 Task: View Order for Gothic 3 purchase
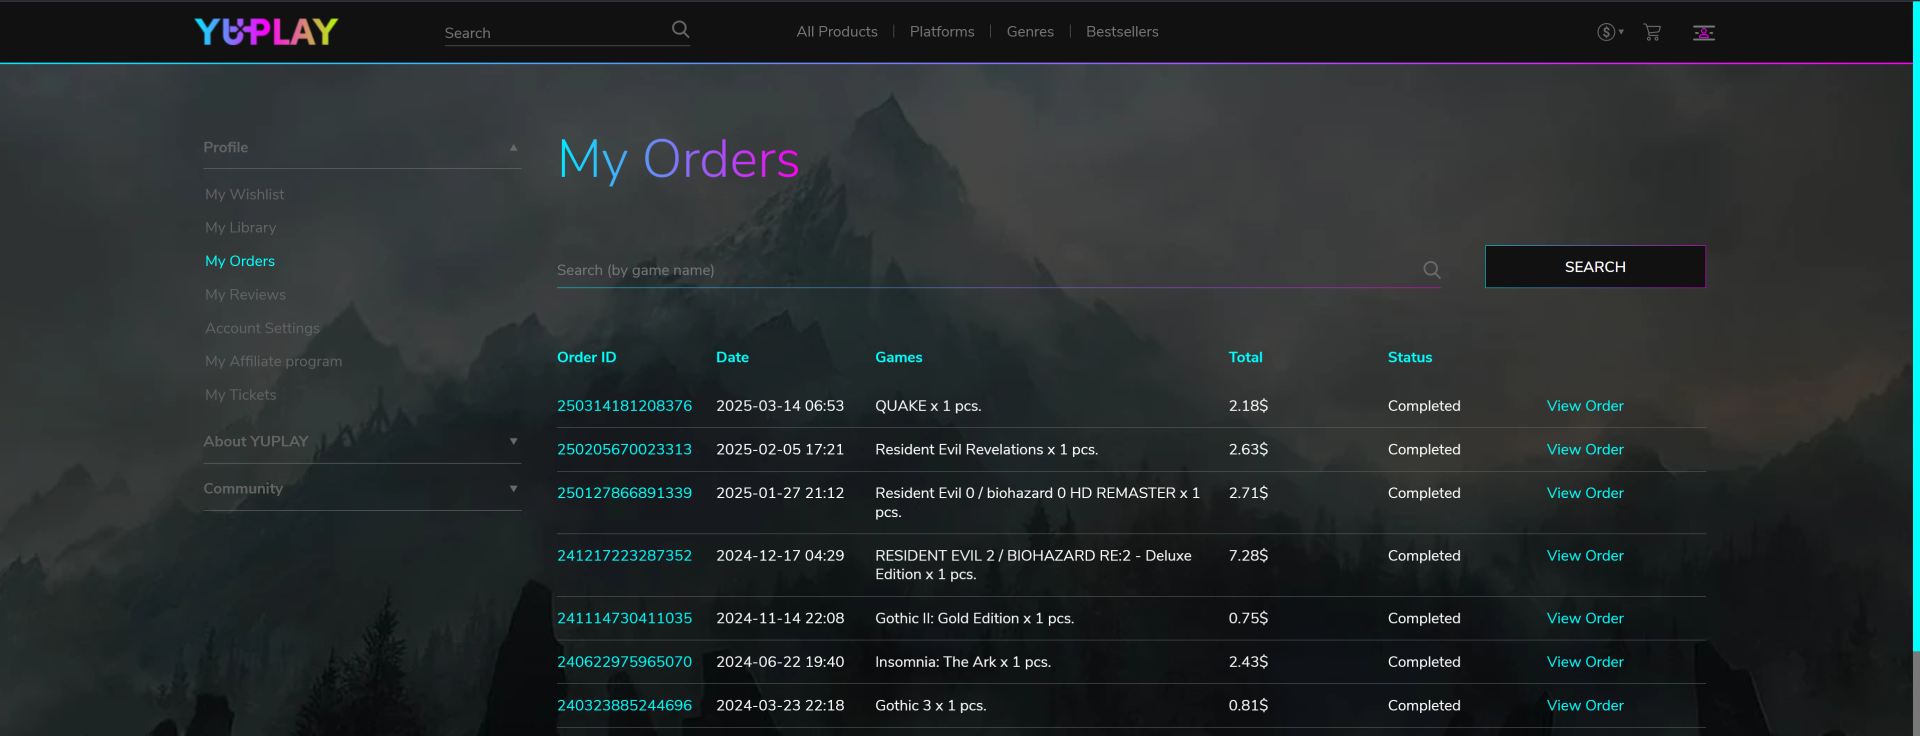[1584, 706]
